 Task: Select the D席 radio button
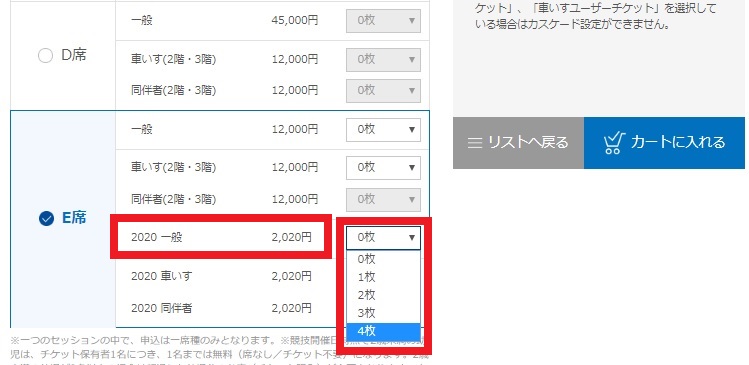tap(45, 56)
